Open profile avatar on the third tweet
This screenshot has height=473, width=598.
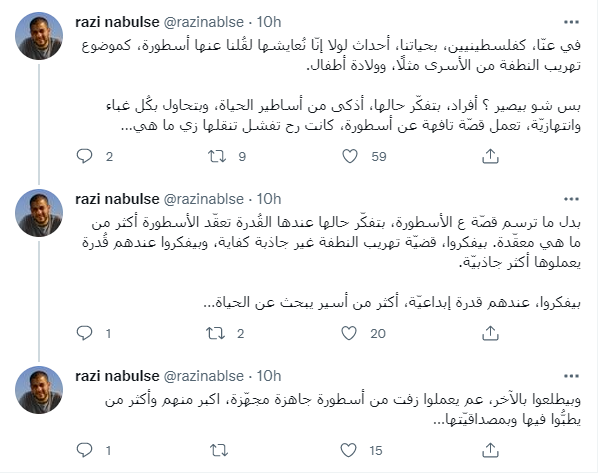point(39,390)
